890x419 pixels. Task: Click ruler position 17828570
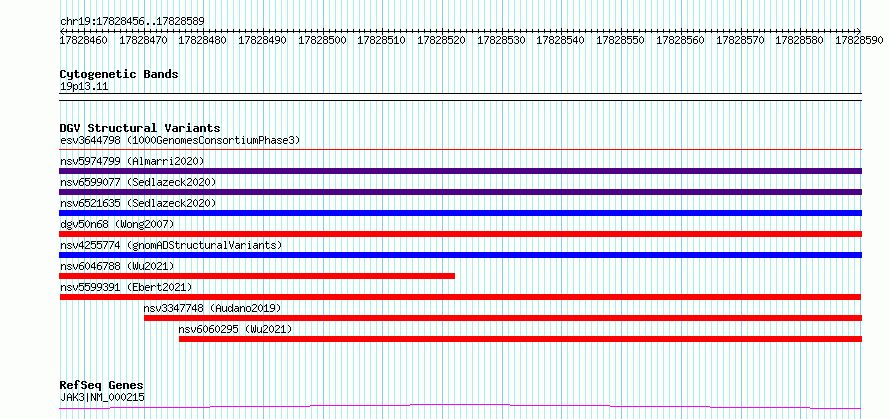click(x=740, y=40)
